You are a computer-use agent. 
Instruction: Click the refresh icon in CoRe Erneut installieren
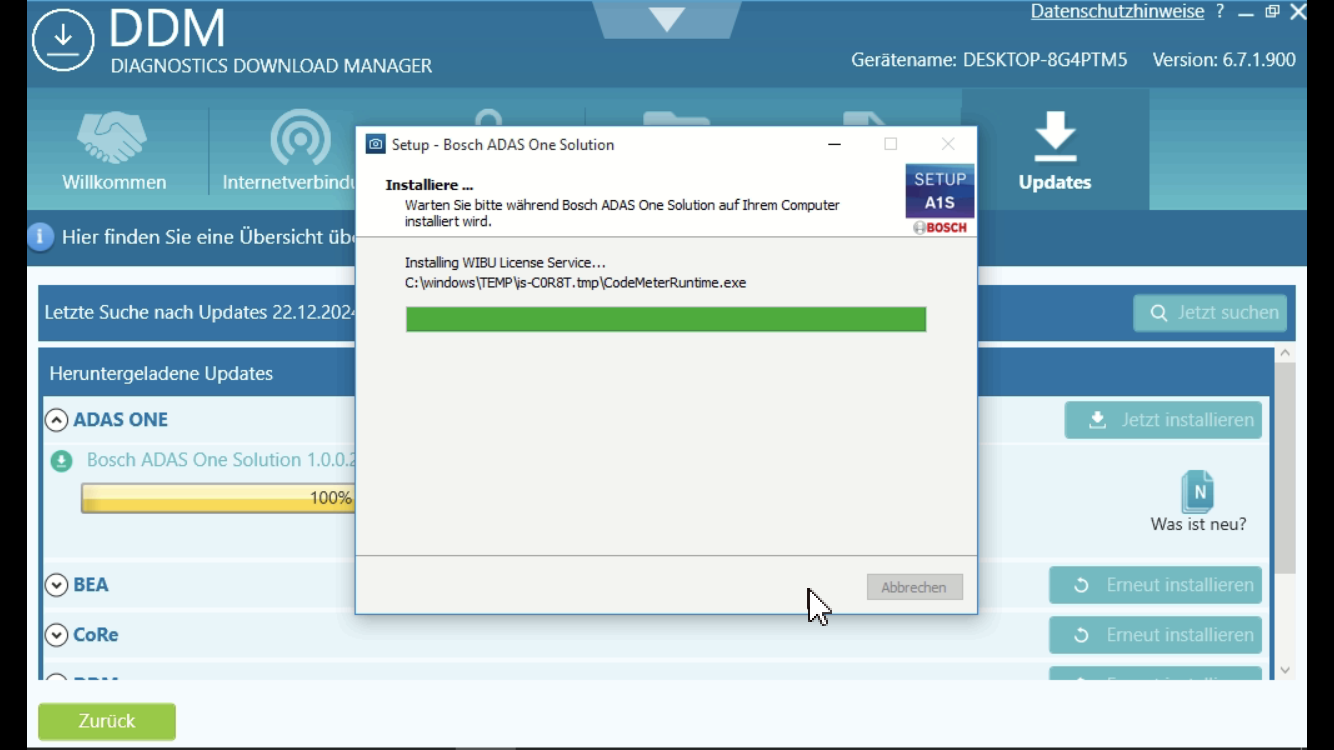coord(1081,635)
